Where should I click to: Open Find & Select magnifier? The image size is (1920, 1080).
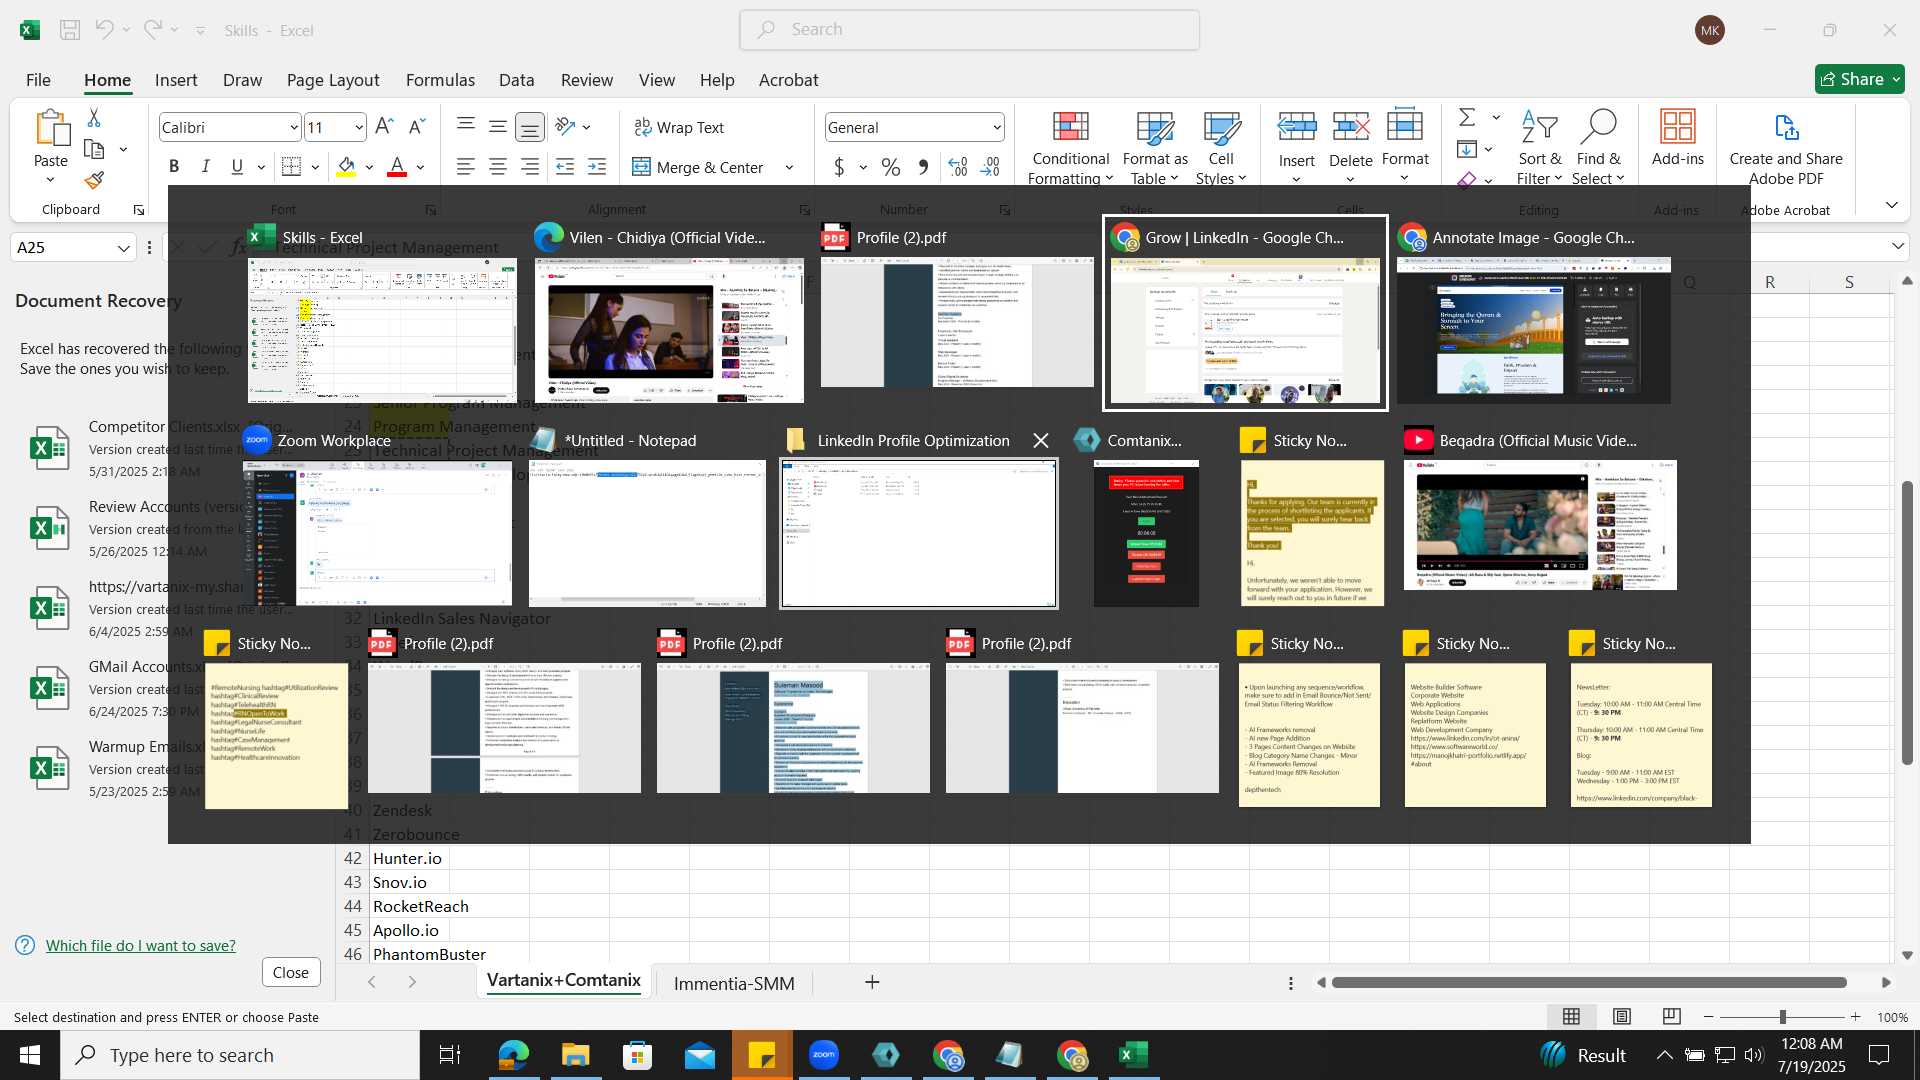click(1597, 148)
